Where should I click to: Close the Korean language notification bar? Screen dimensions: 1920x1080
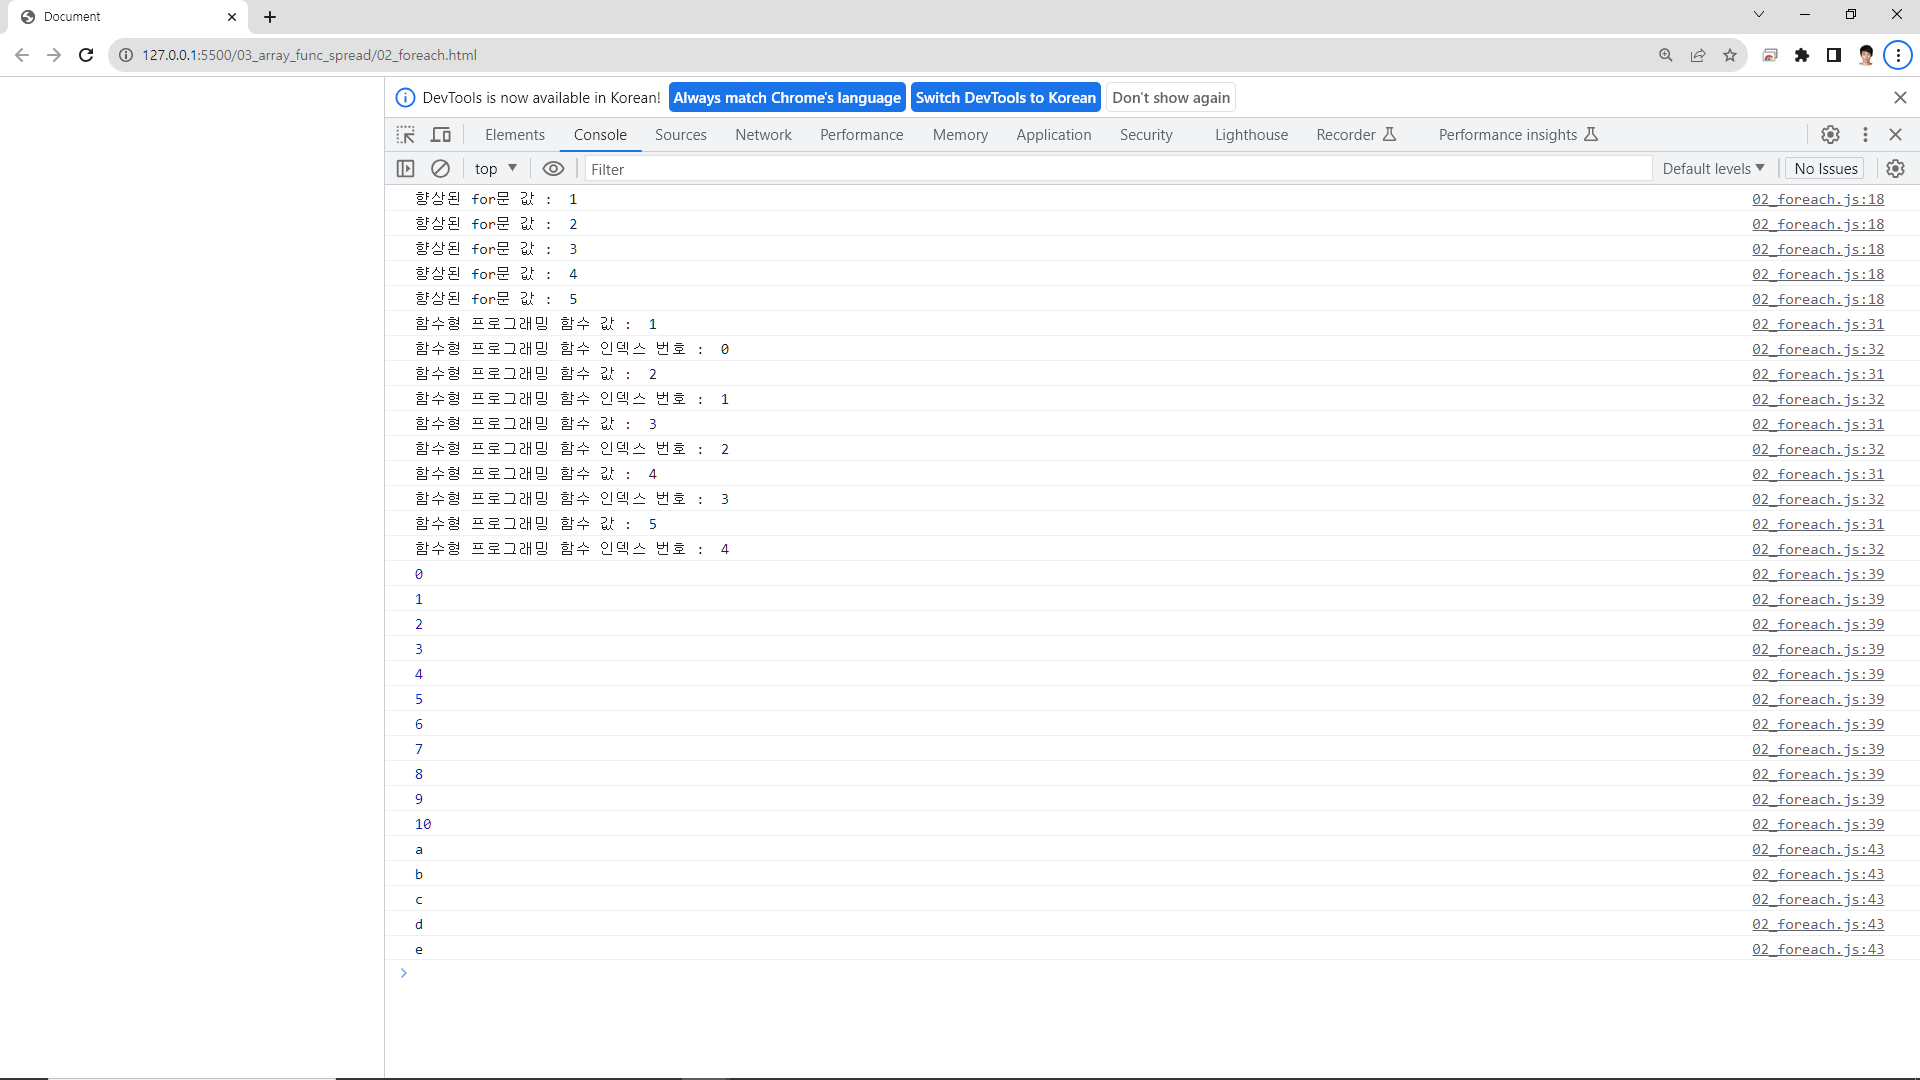pyautogui.click(x=1900, y=98)
